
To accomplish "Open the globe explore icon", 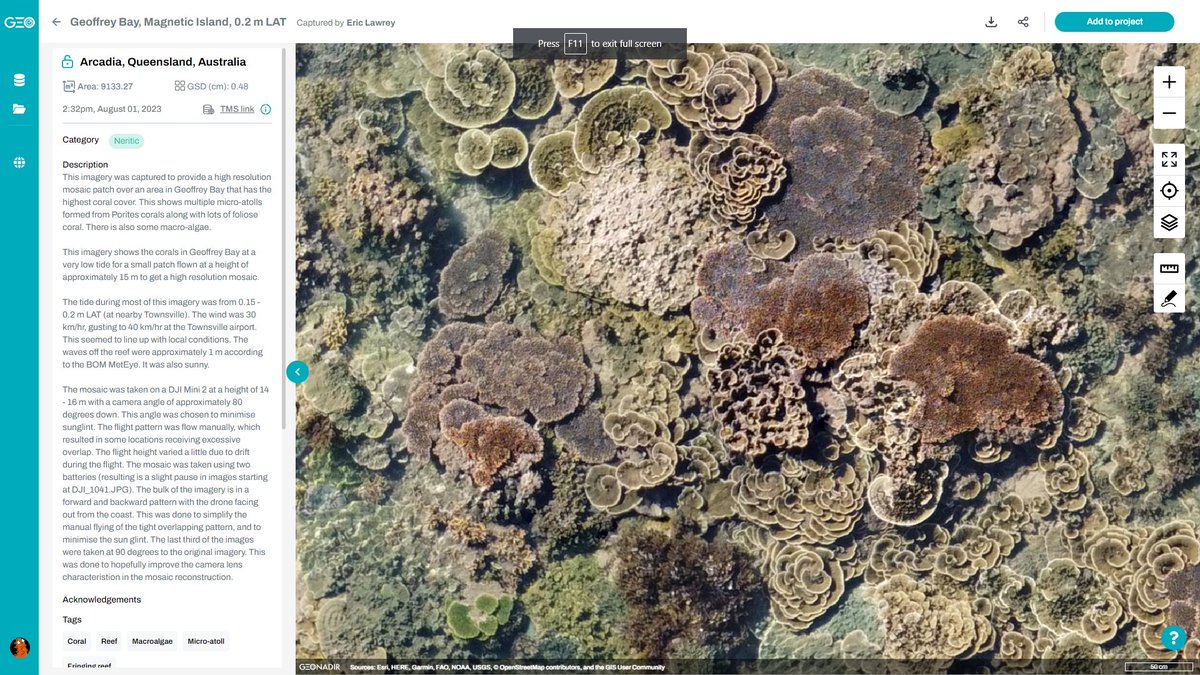I will pyautogui.click(x=19, y=163).
